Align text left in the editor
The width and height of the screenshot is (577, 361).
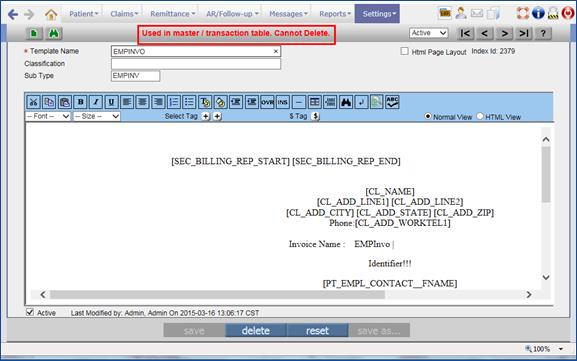pos(127,102)
